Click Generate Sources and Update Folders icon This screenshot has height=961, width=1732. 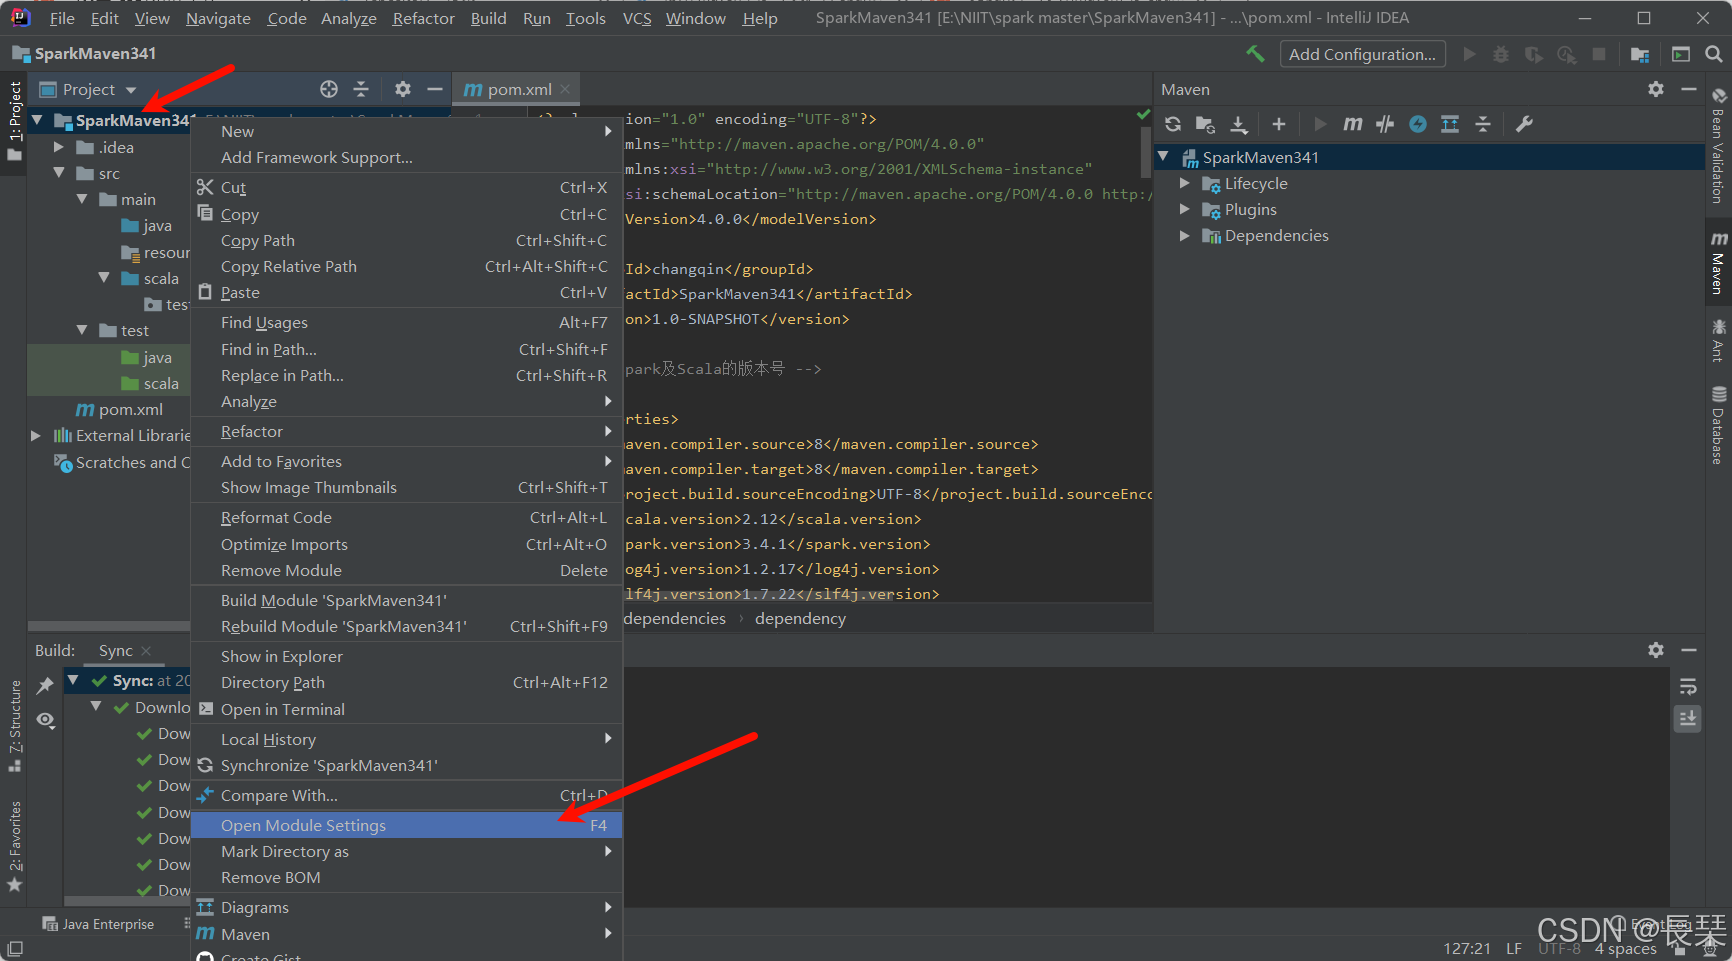point(1205,124)
